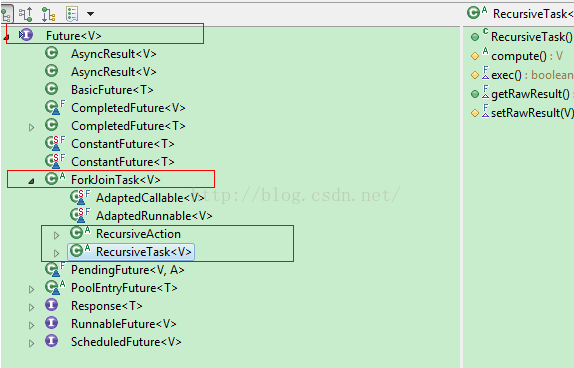Open the hierarchy history list icon
Image resolution: width=574 pixels, height=368 pixels.
coord(72,14)
